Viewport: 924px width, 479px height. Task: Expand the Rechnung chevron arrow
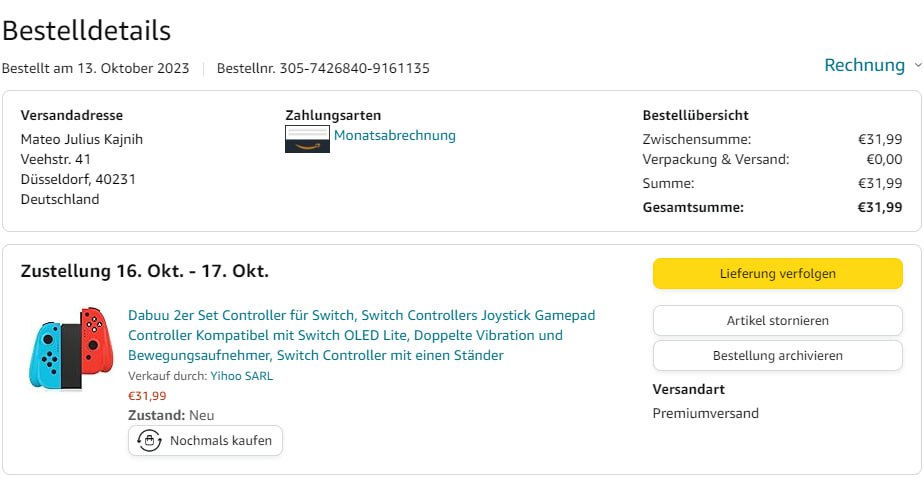point(917,66)
